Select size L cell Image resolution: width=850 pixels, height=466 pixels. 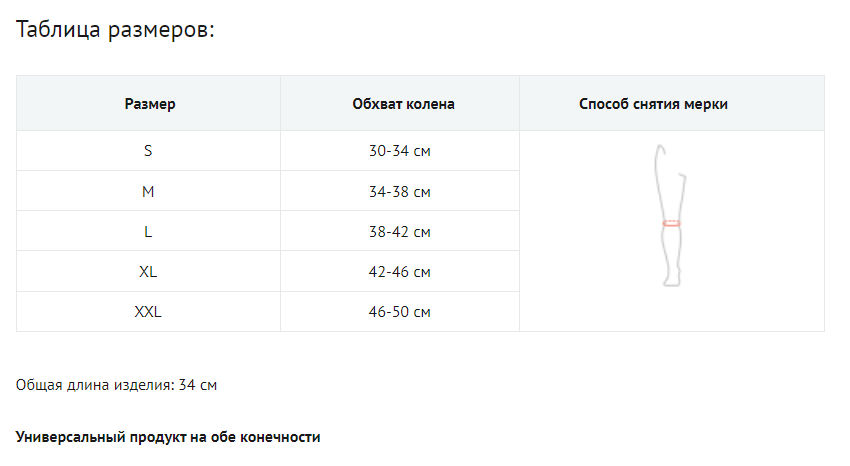(148, 231)
